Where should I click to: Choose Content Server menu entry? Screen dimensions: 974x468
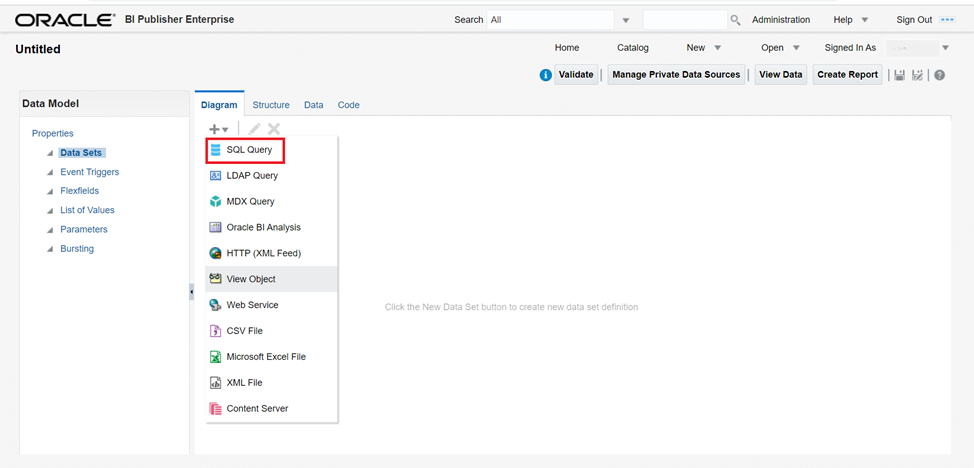[x=271, y=409]
